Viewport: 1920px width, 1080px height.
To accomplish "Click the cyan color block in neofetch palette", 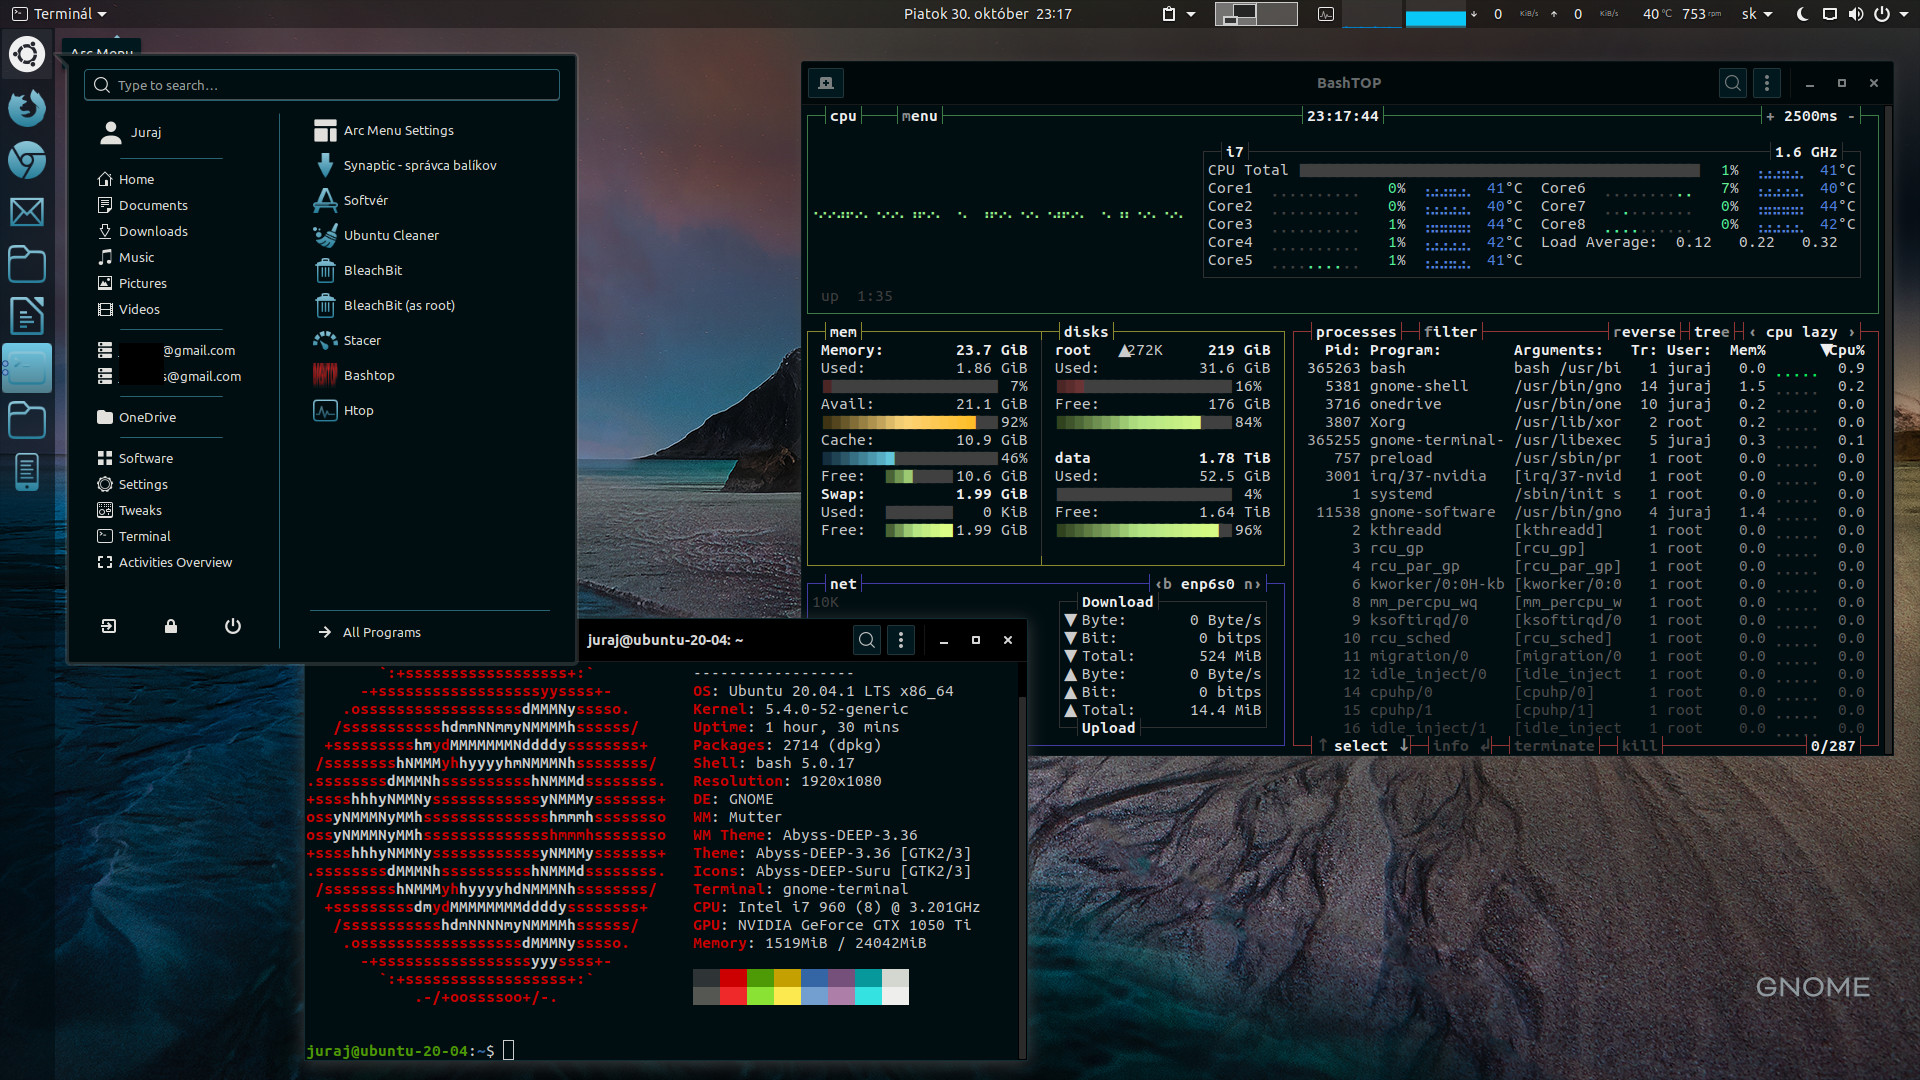I will tap(868, 987).
